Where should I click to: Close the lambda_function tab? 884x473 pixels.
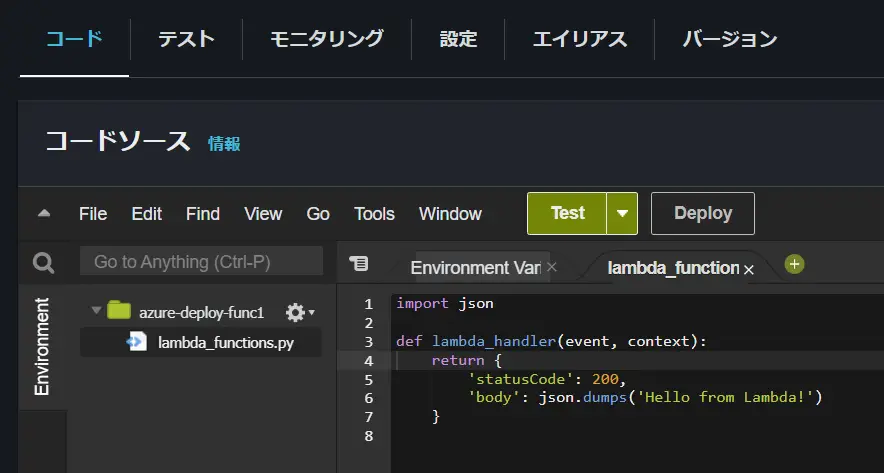[749, 270]
